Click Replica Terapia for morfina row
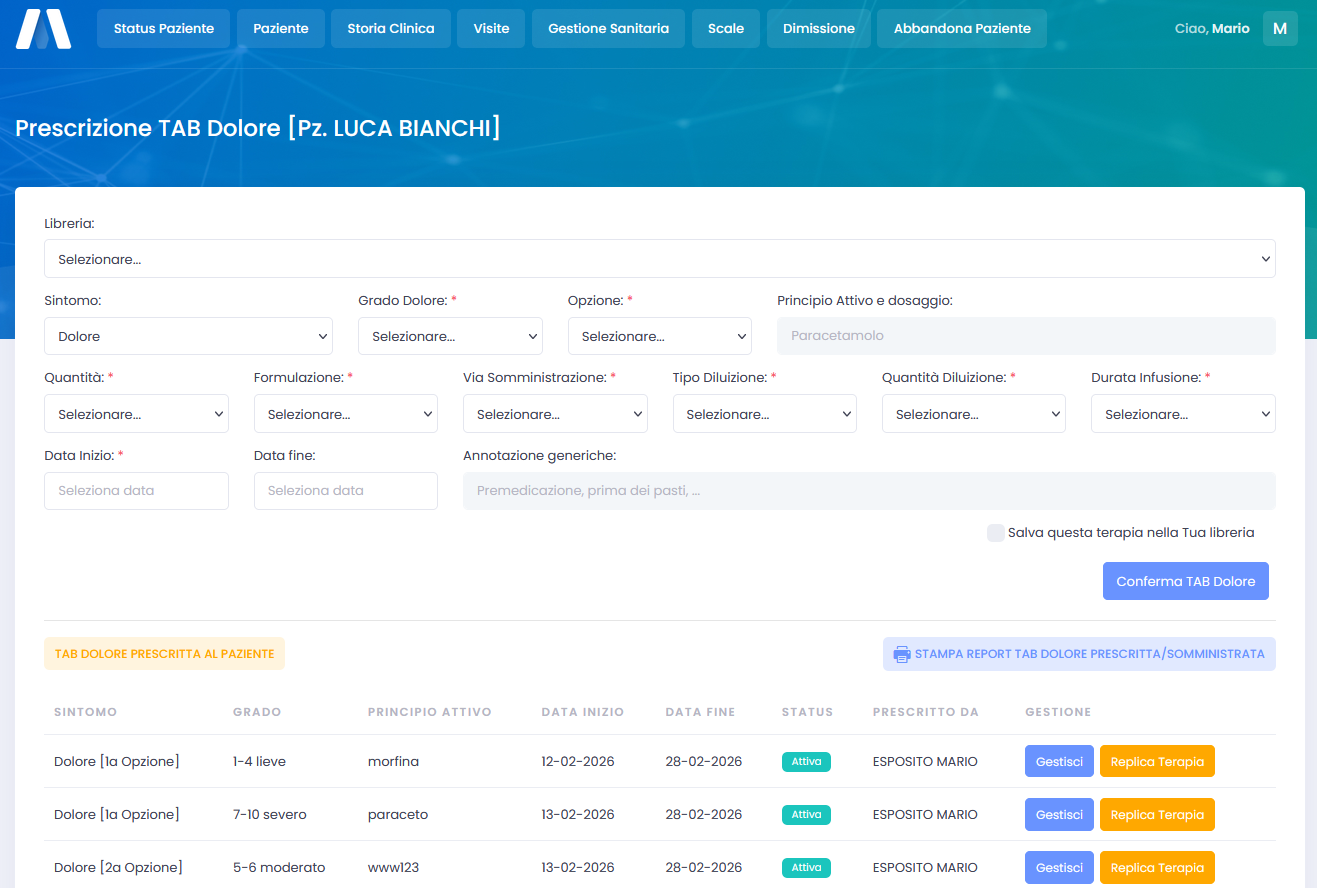 click(1157, 762)
